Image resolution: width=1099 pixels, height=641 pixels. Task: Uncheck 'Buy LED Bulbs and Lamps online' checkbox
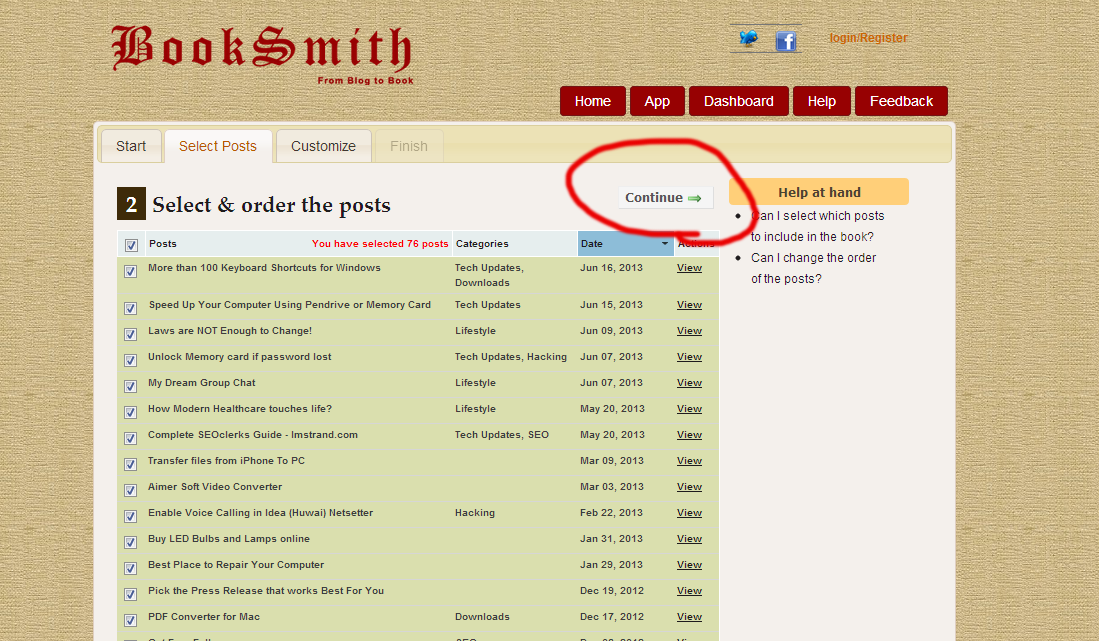(130, 542)
